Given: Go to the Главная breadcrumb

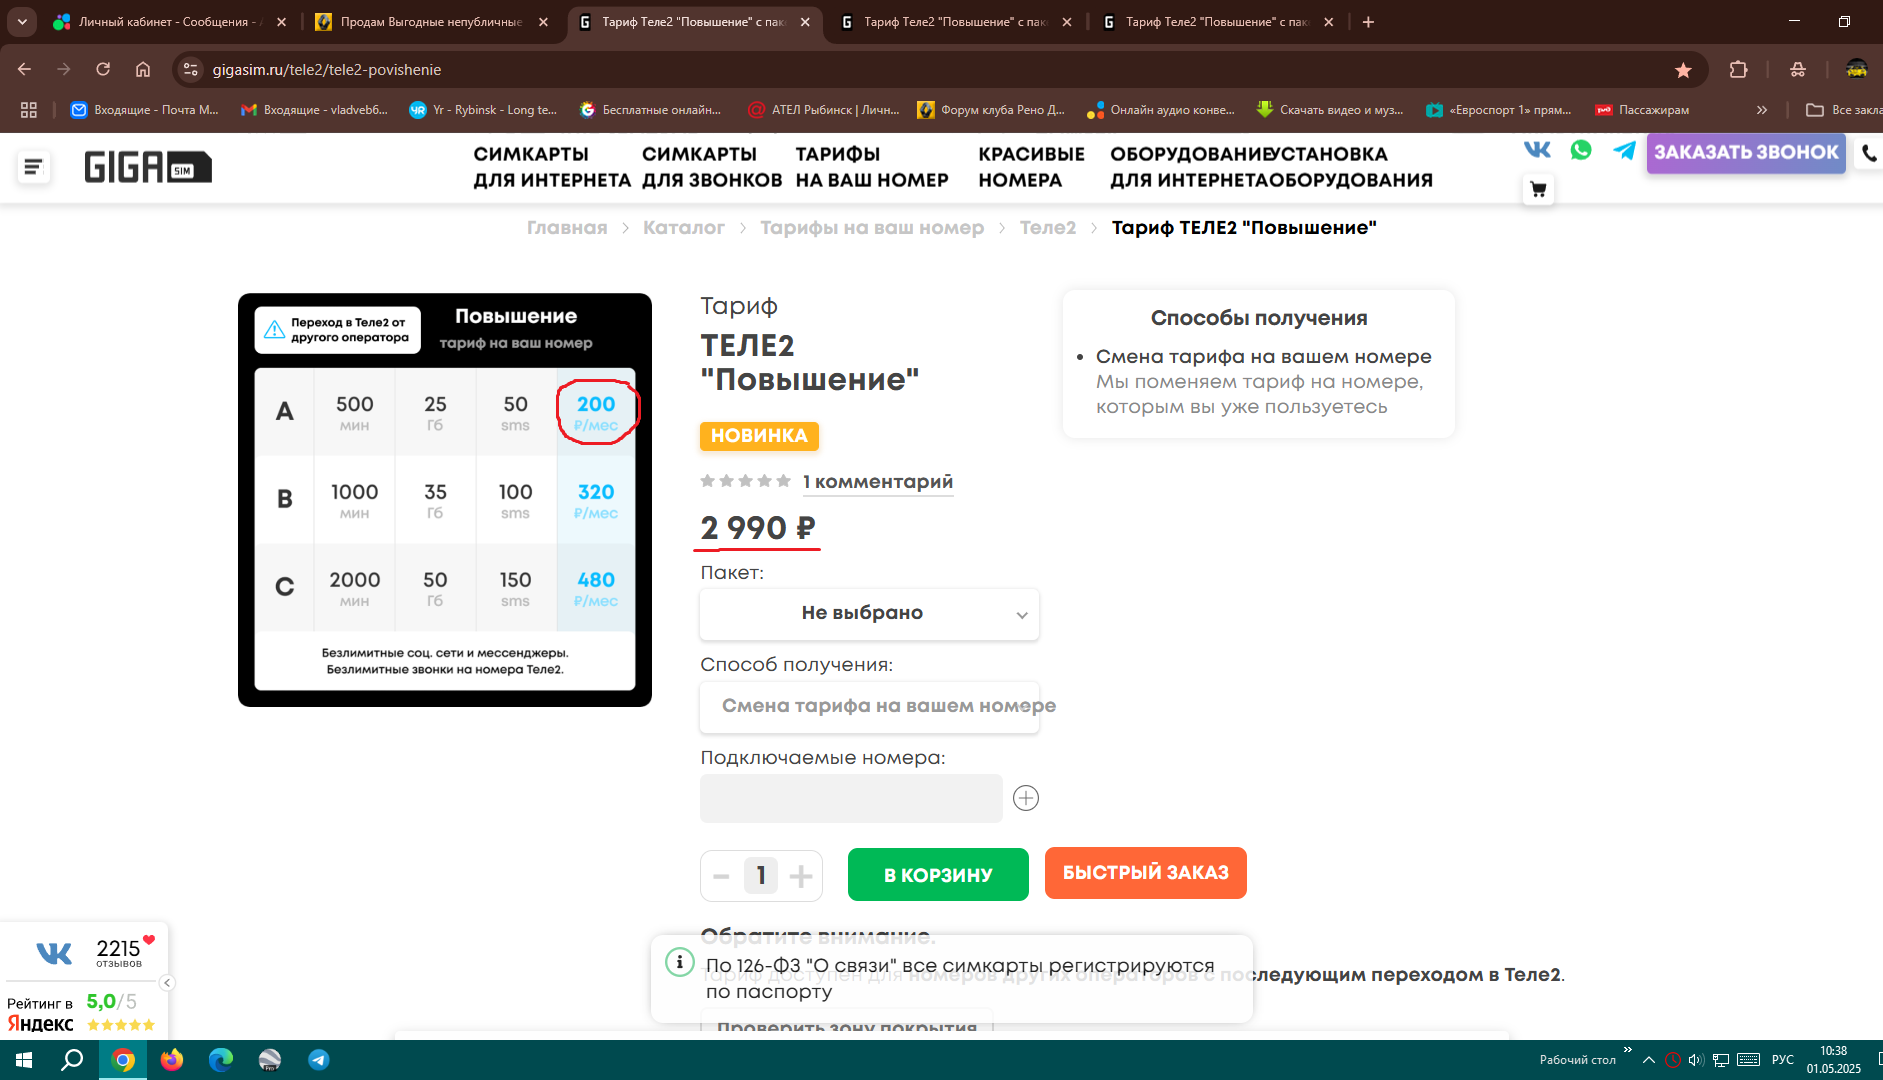Looking at the screenshot, I should (x=567, y=228).
